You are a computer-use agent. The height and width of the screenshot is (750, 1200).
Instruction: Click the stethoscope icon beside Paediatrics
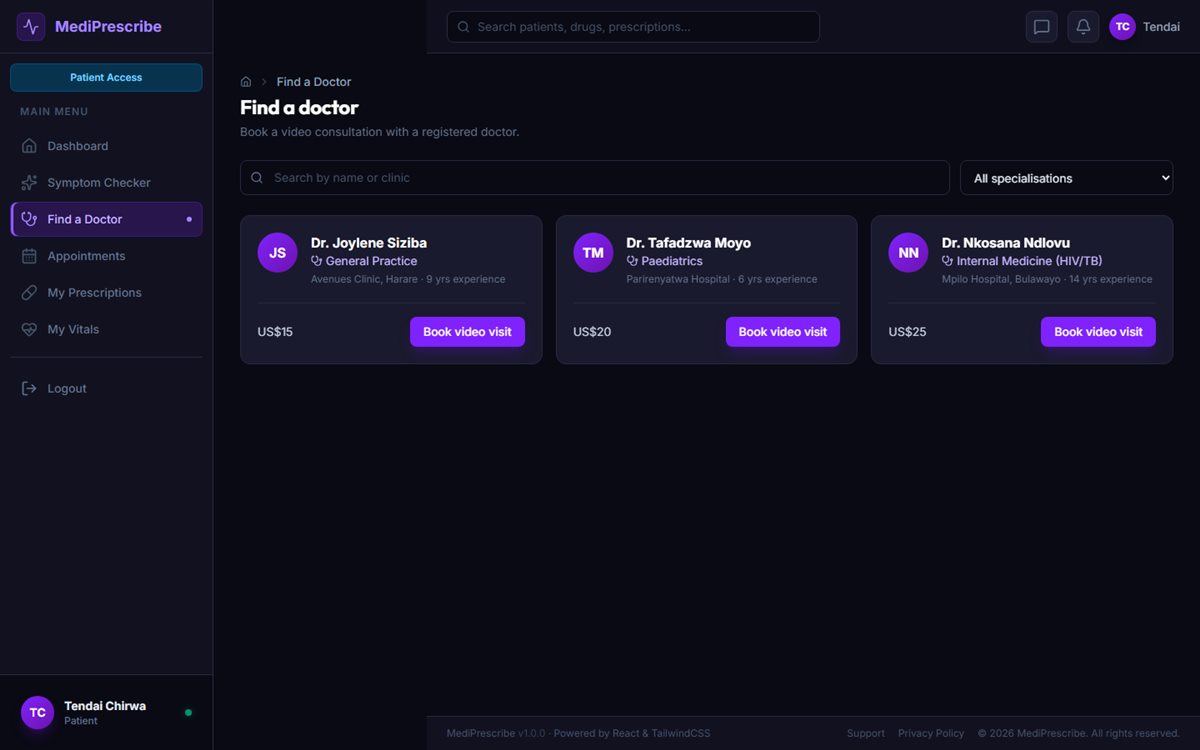click(632, 261)
